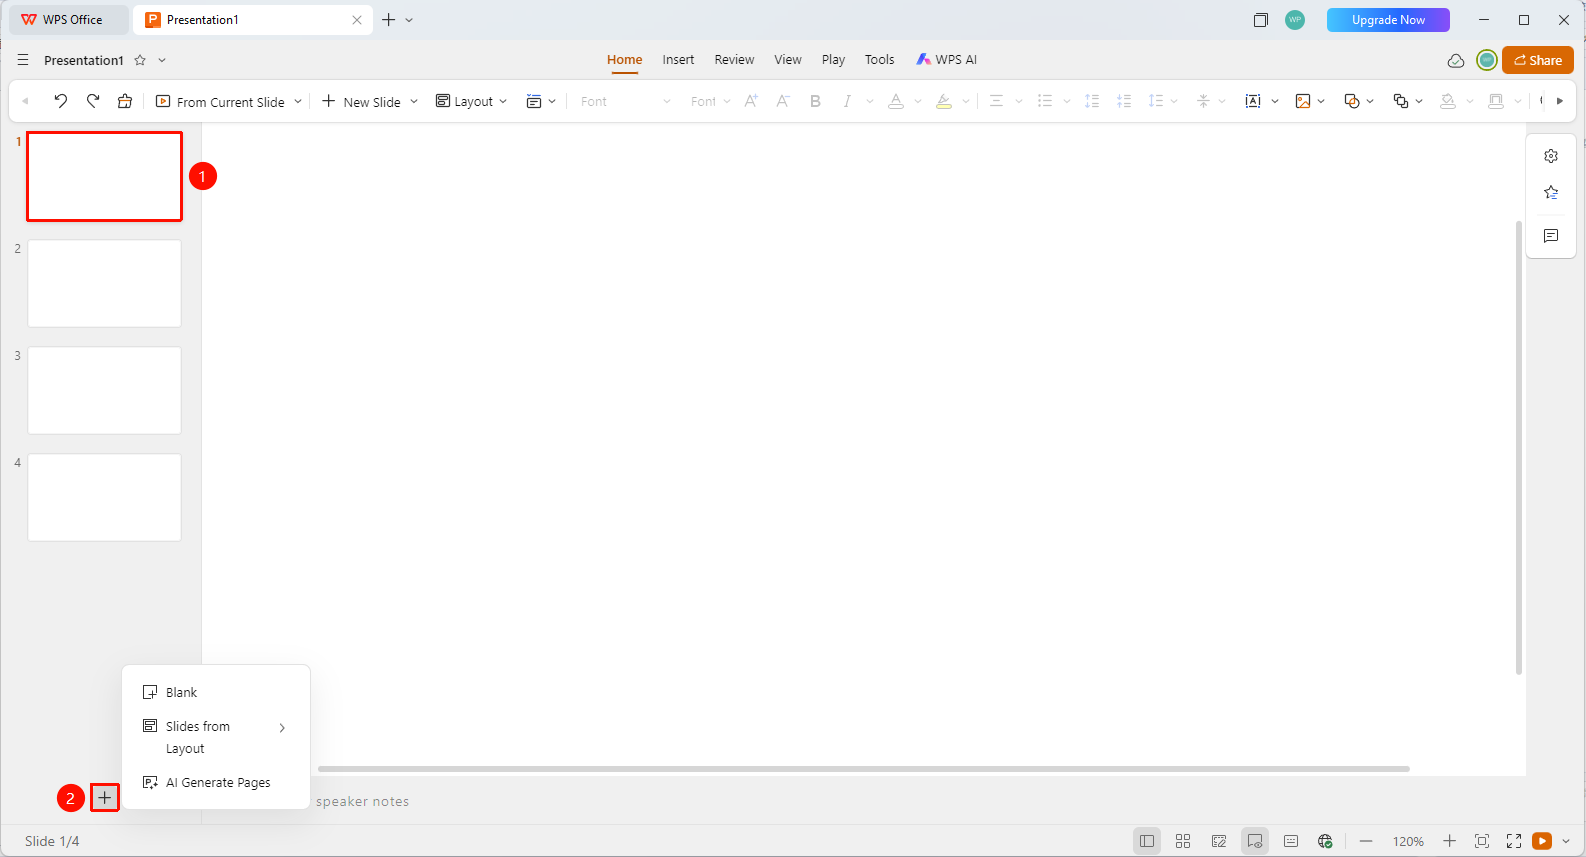Expand the New Slide dropdown arrow
1586x857 pixels.
click(x=414, y=101)
